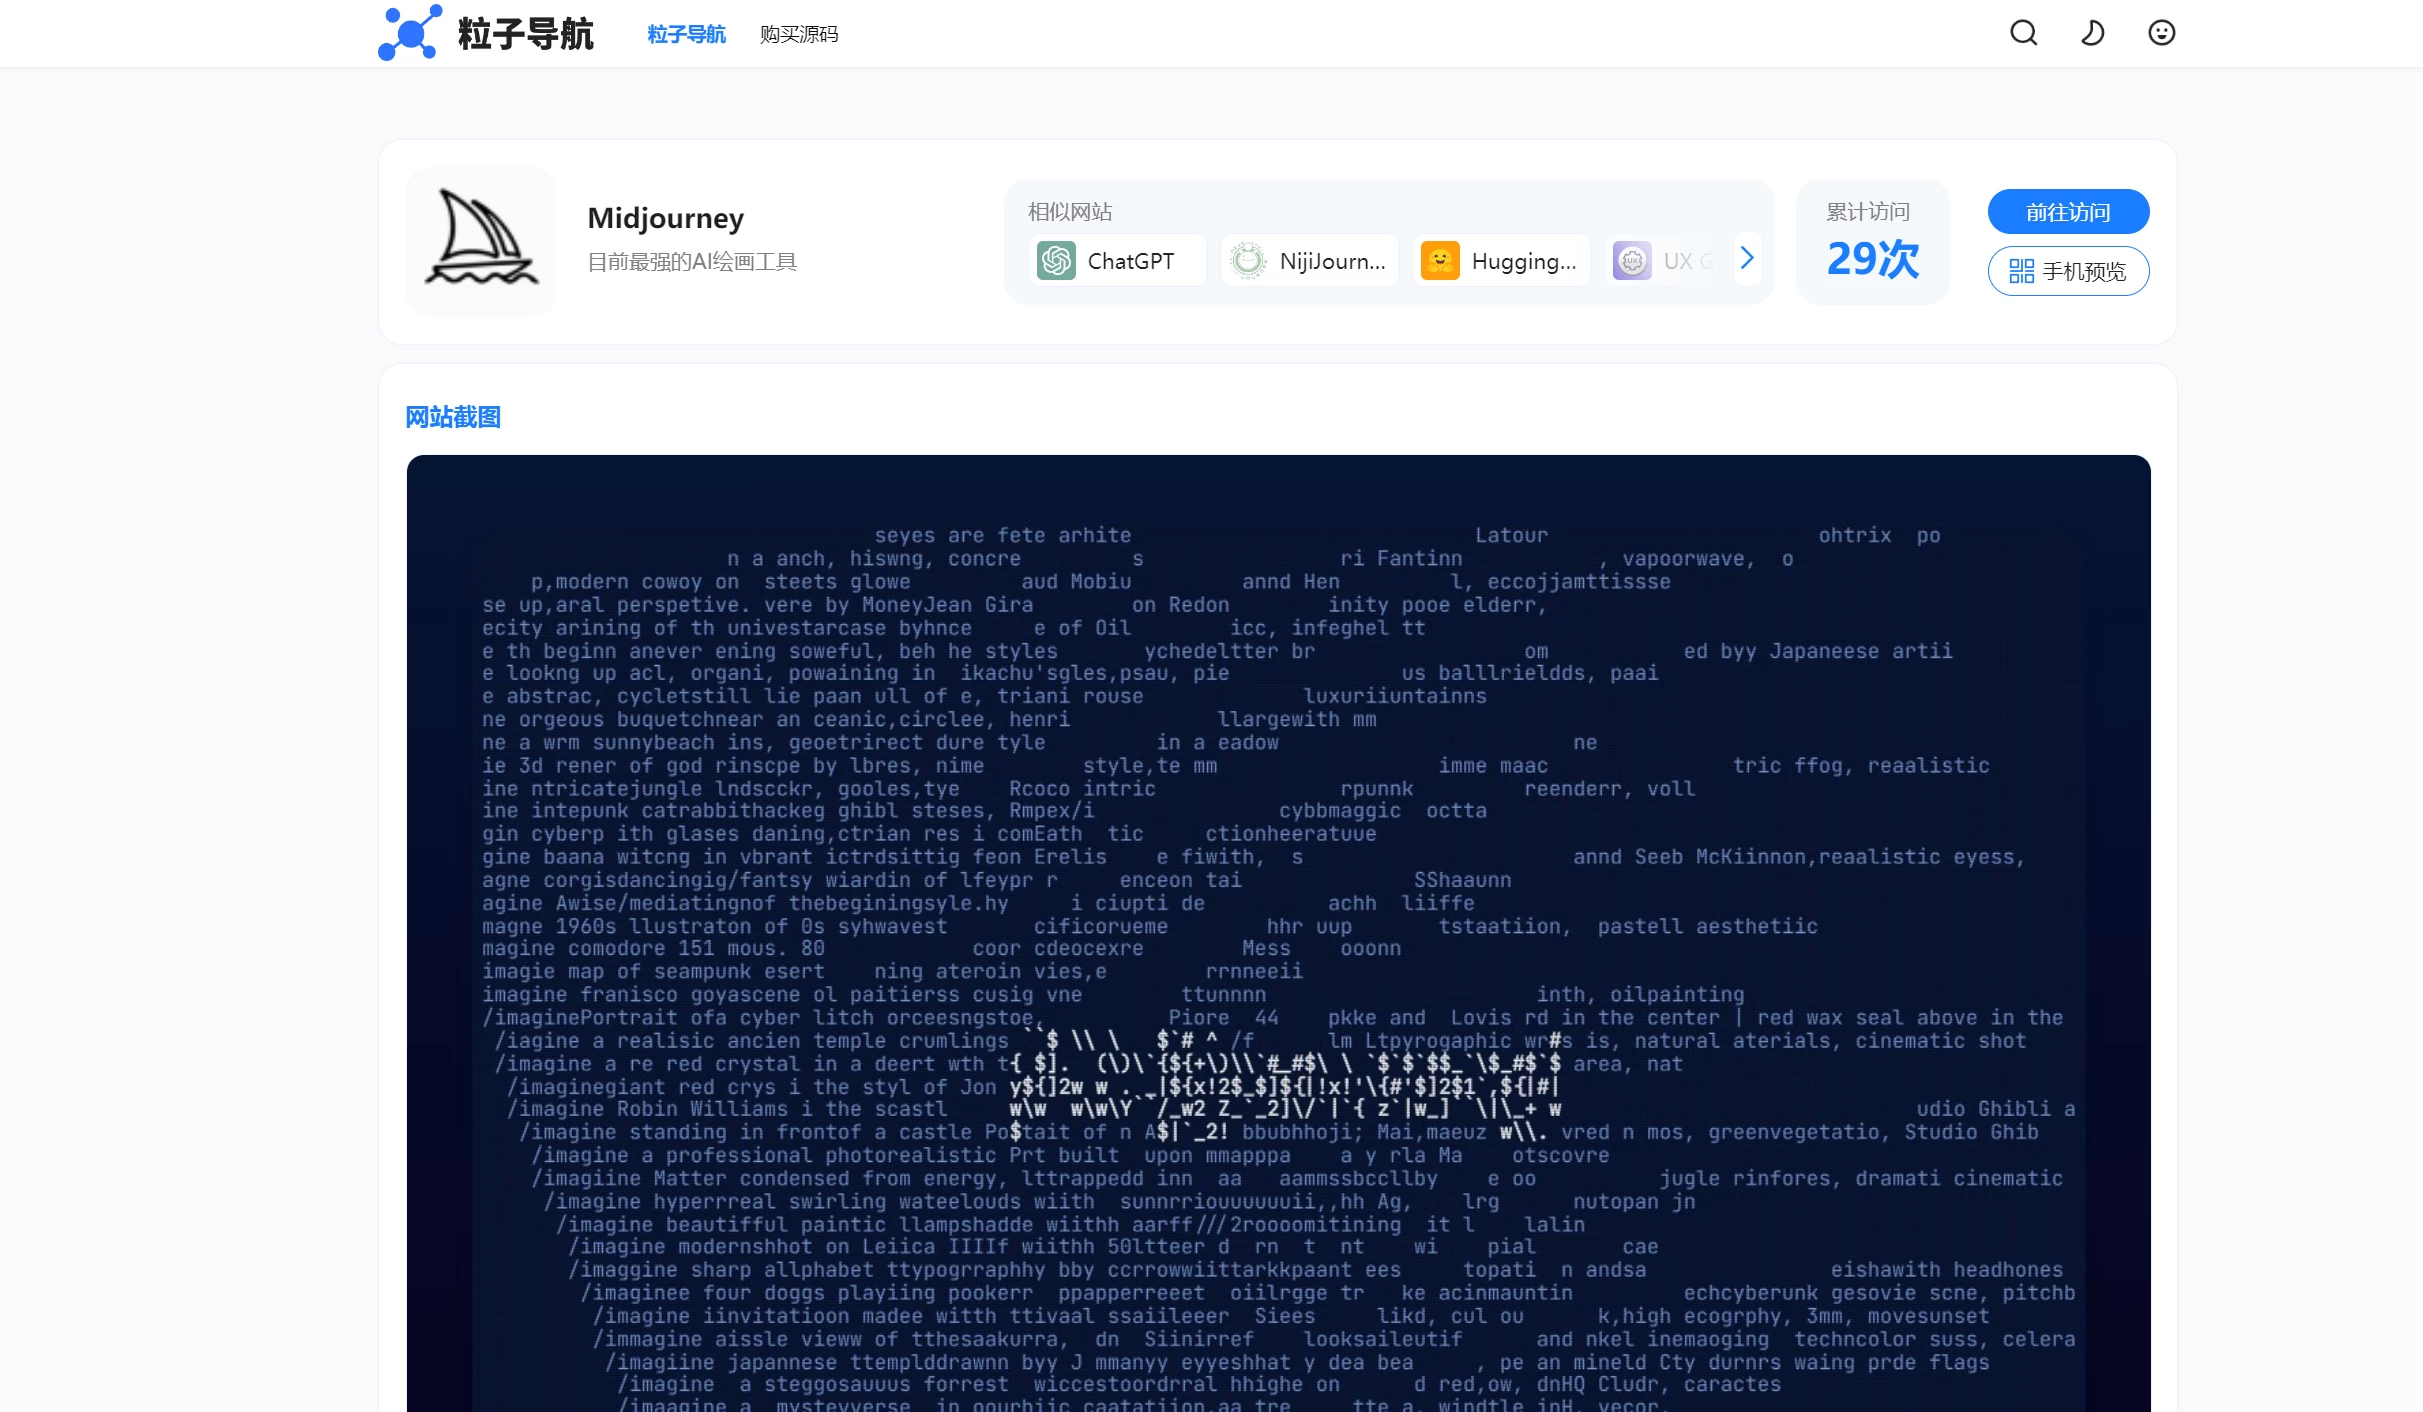Toggle dark mode moon icon
This screenshot has height=1412, width=2423.
pyautogui.click(x=2092, y=33)
